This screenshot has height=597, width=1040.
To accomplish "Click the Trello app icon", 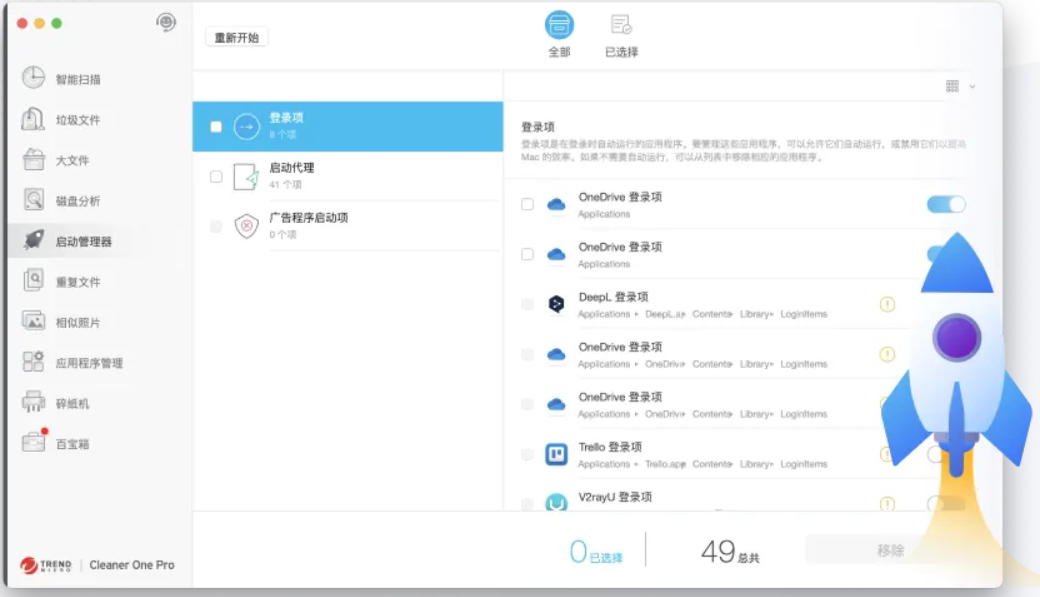I will (x=556, y=454).
